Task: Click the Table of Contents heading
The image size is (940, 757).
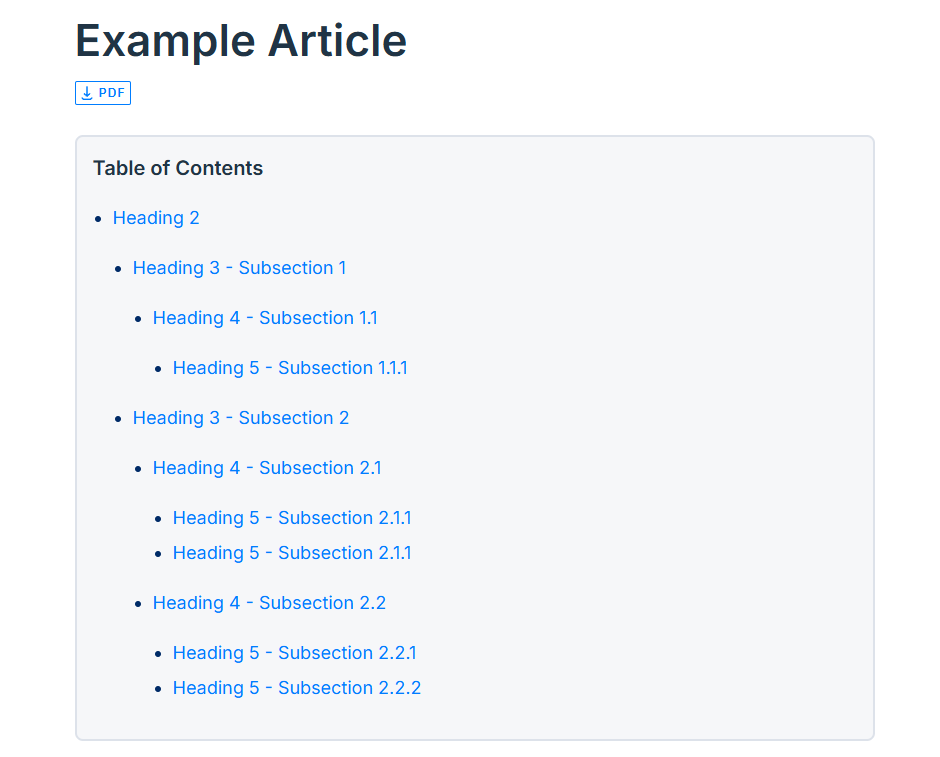Action: tap(178, 168)
